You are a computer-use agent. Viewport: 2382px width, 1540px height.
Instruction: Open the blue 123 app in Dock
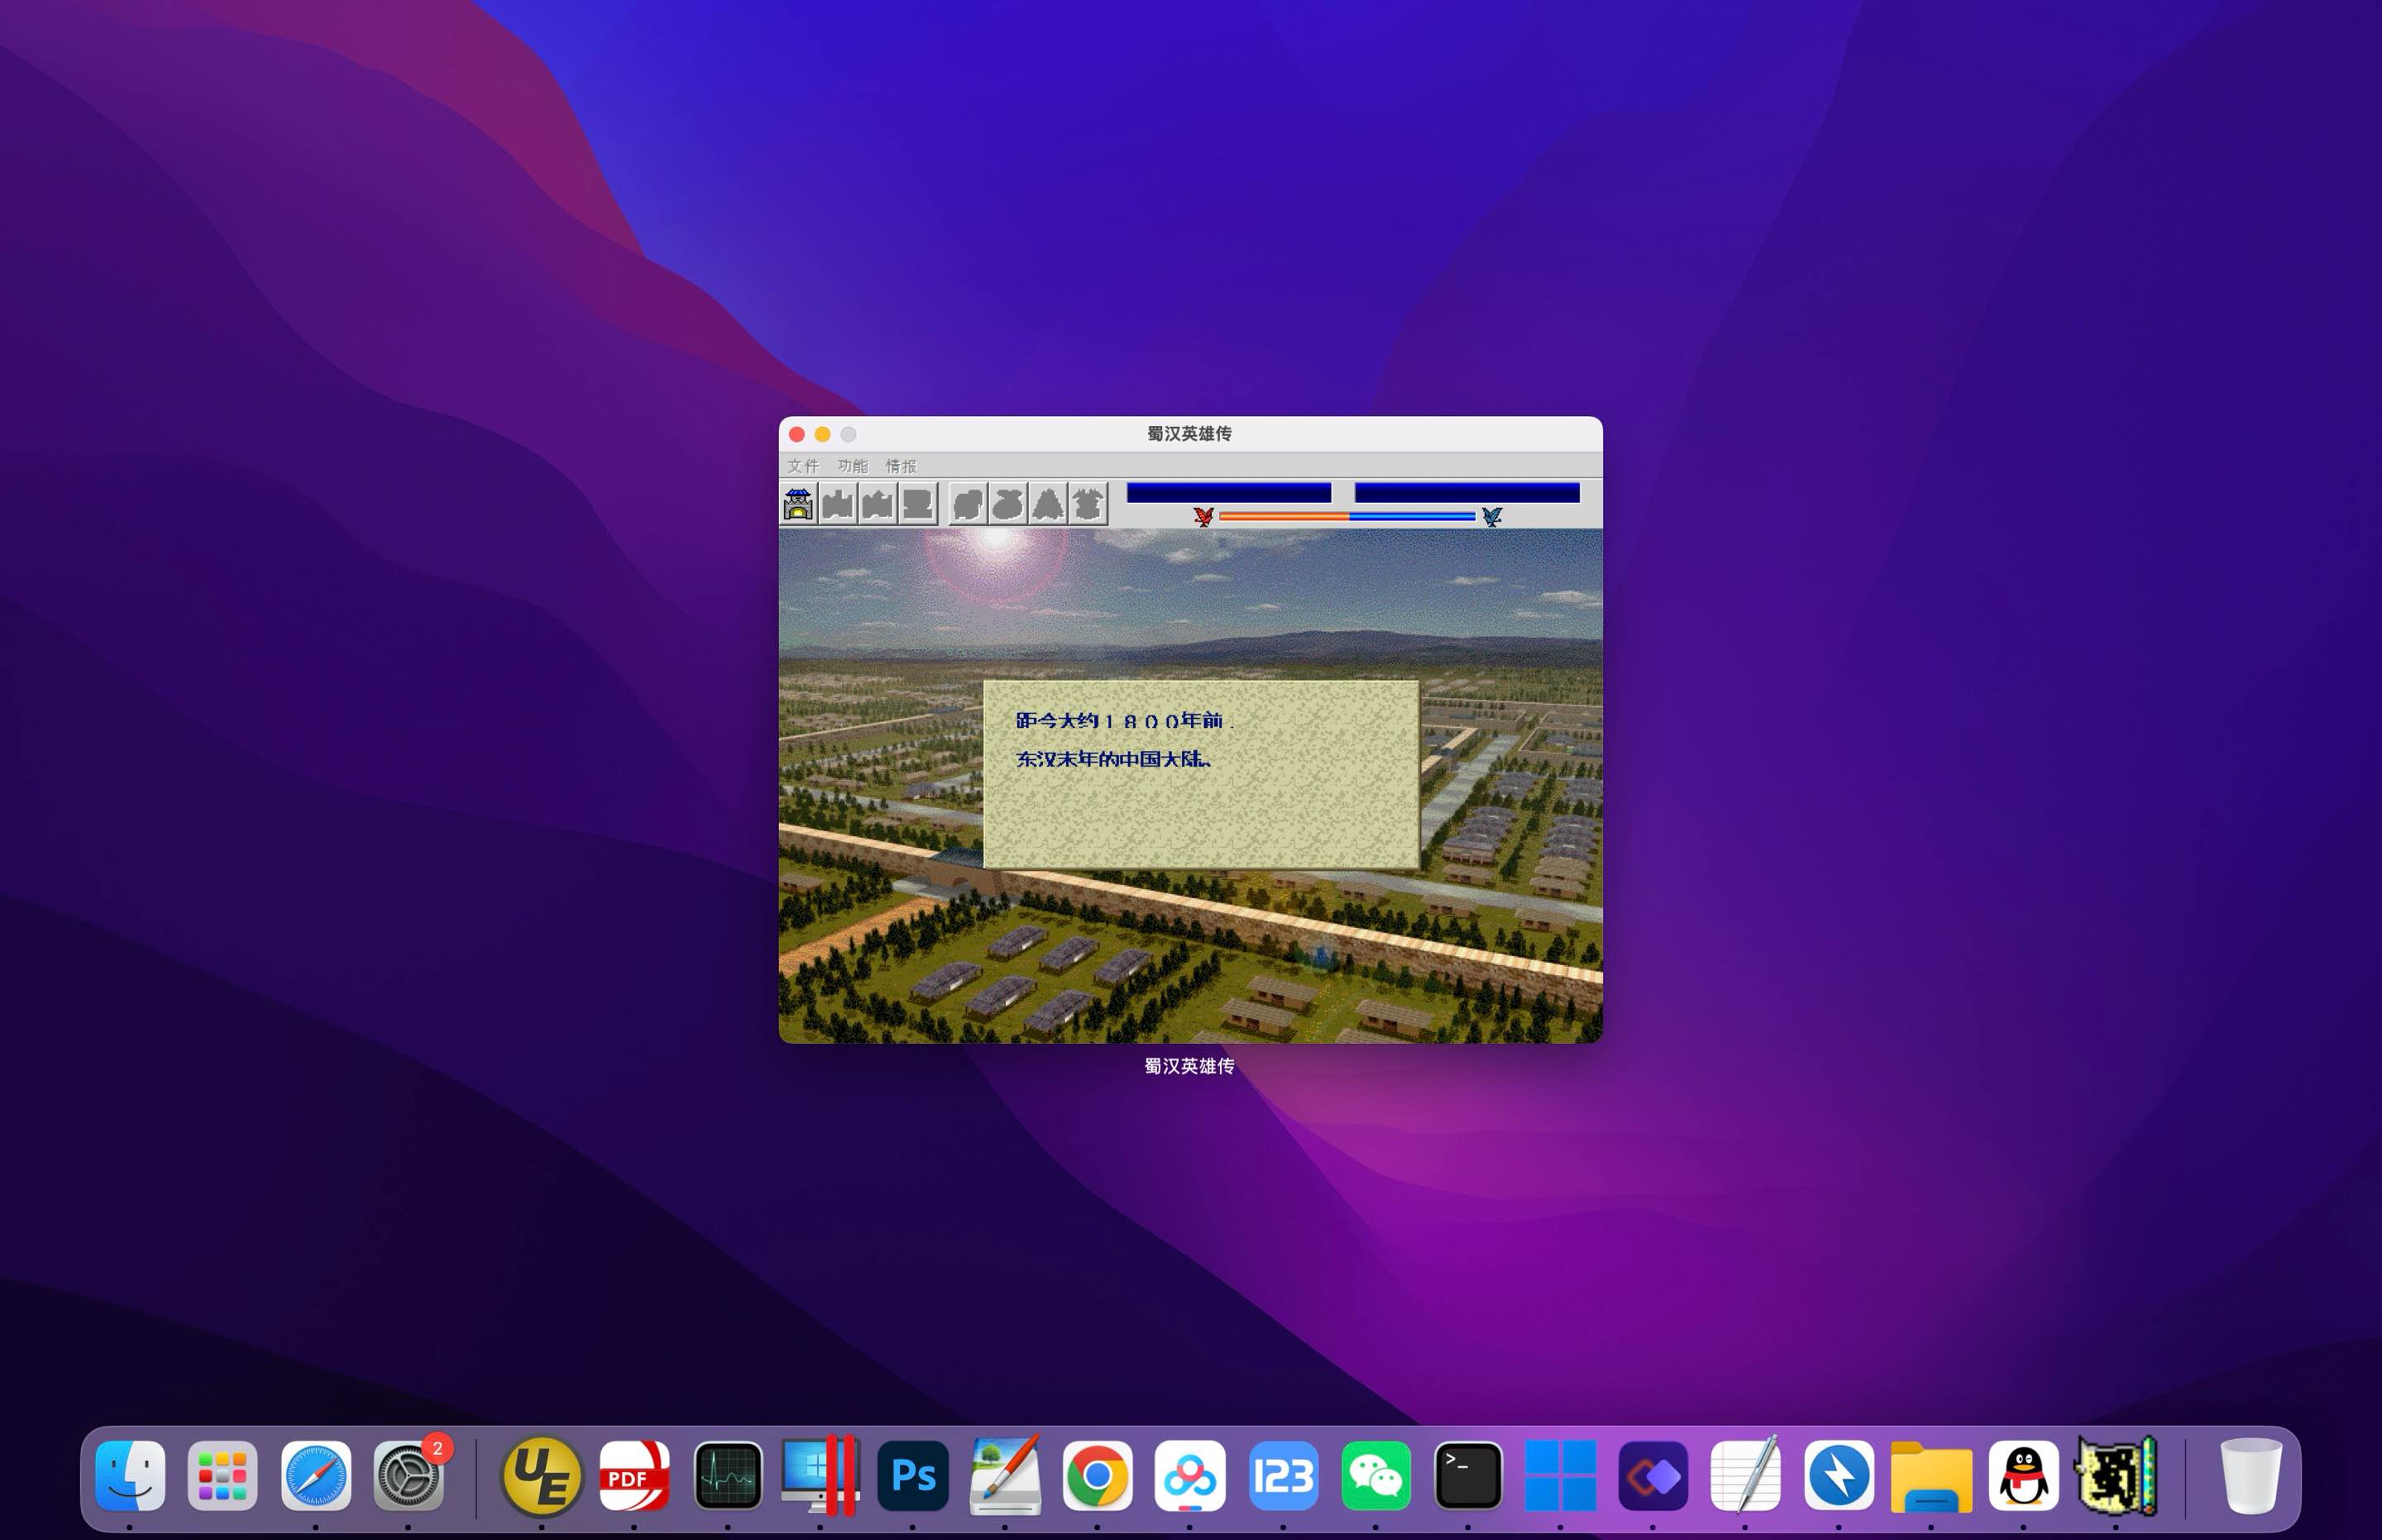pyautogui.click(x=1283, y=1475)
